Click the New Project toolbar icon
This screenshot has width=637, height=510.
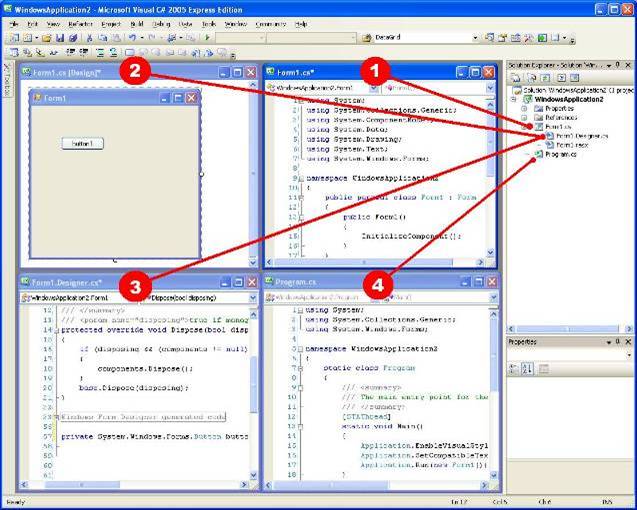pyautogui.click(x=14, y=38)
